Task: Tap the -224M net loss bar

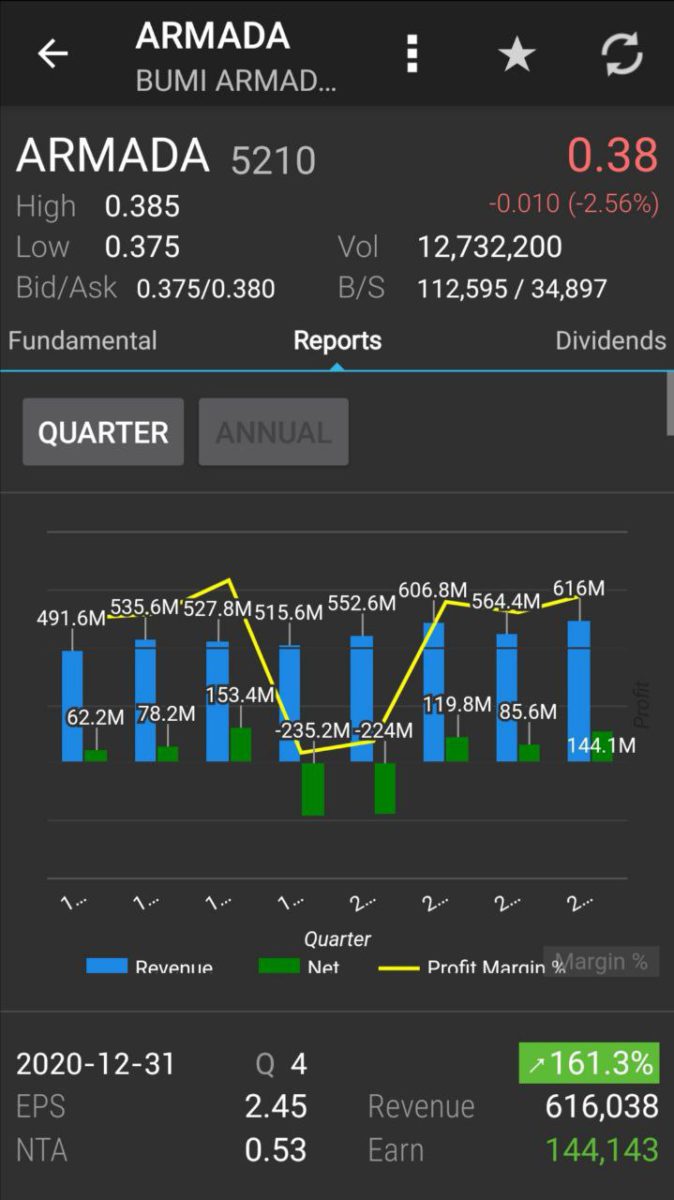Action: pos(385,788)
